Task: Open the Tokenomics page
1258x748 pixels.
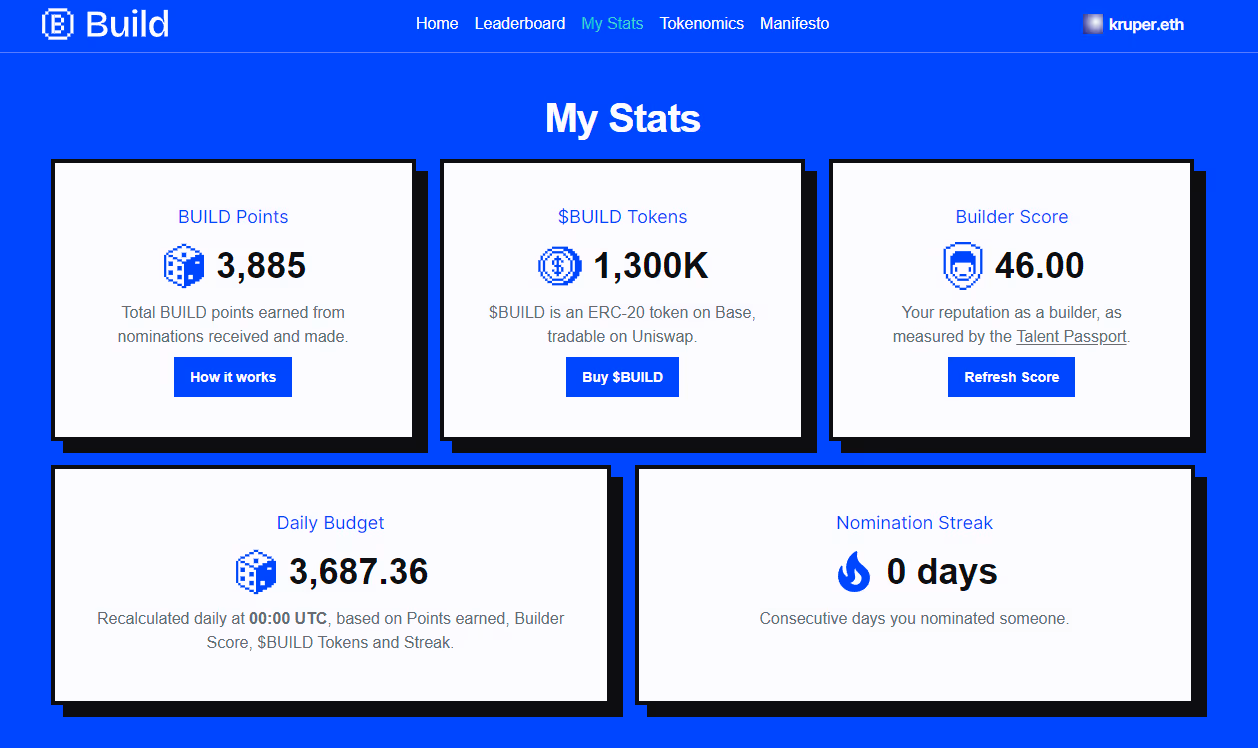Action: pyautogui.click(x=701, y=23)
